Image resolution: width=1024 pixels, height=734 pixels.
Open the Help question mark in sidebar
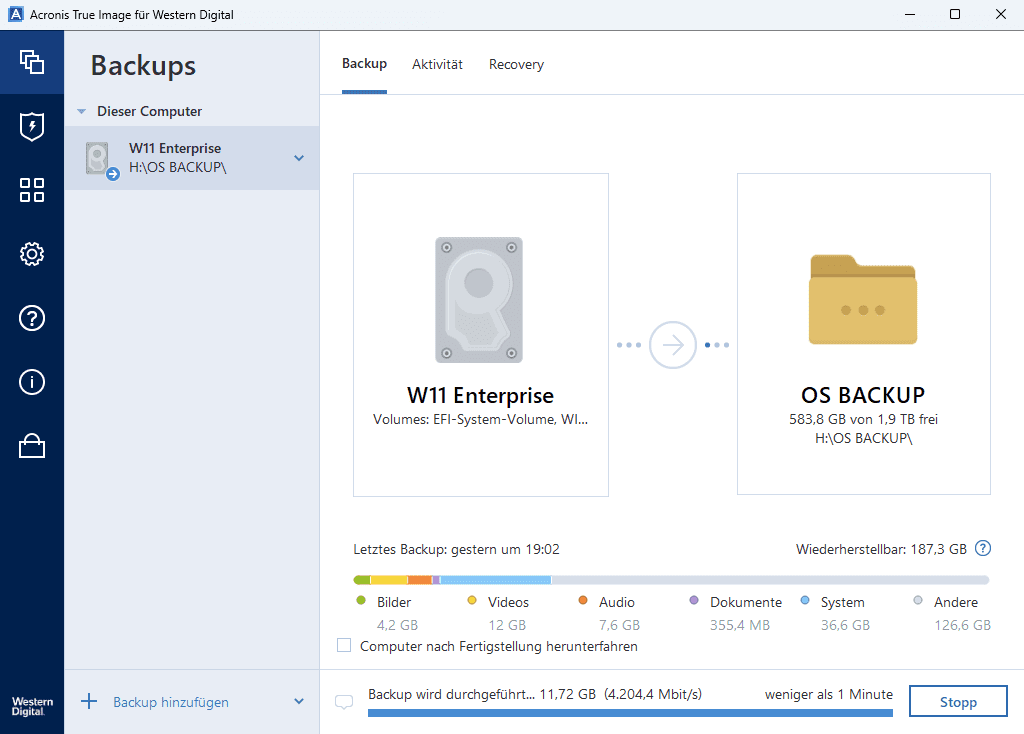(32, 318)
